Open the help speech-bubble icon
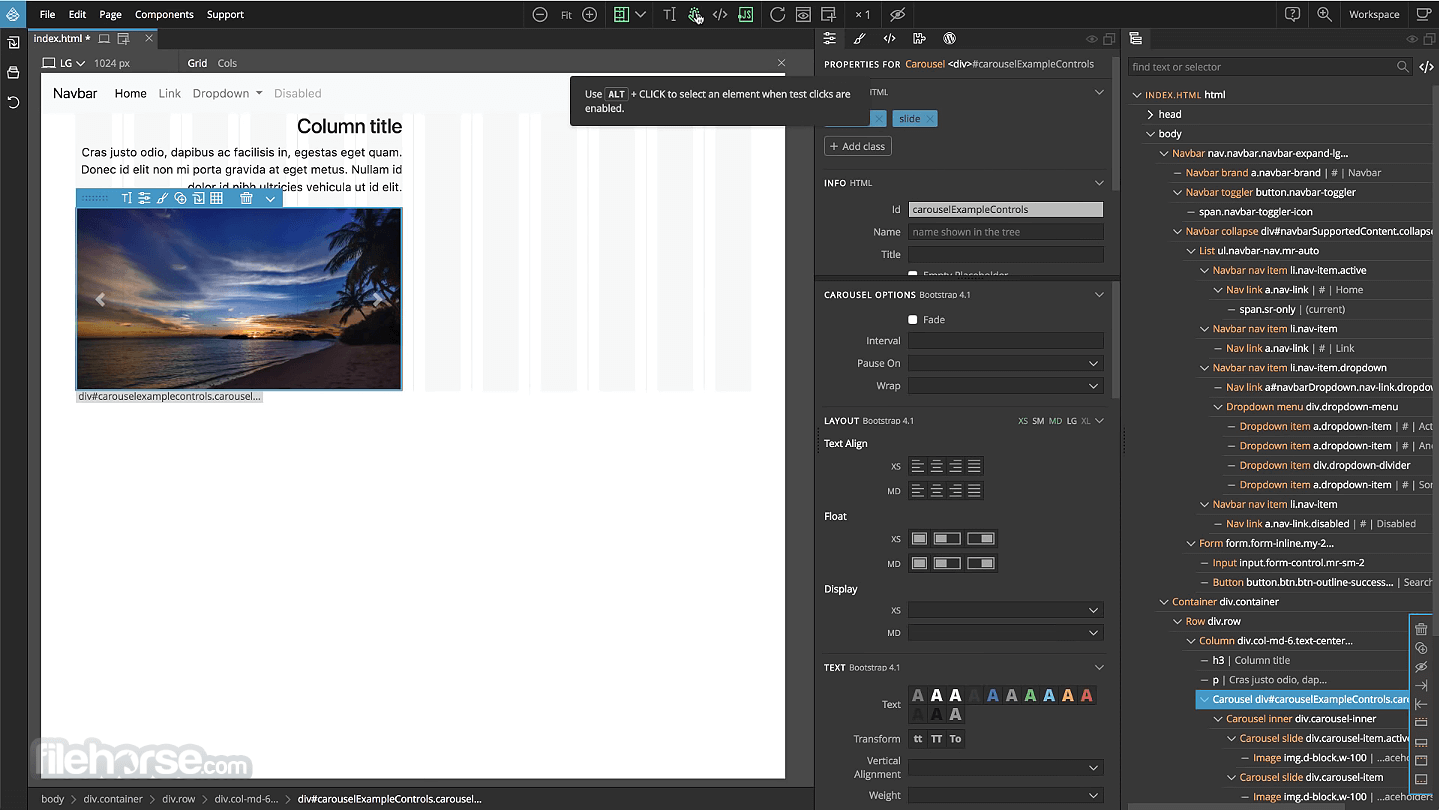The image size is (1439, 810). 1293,14
